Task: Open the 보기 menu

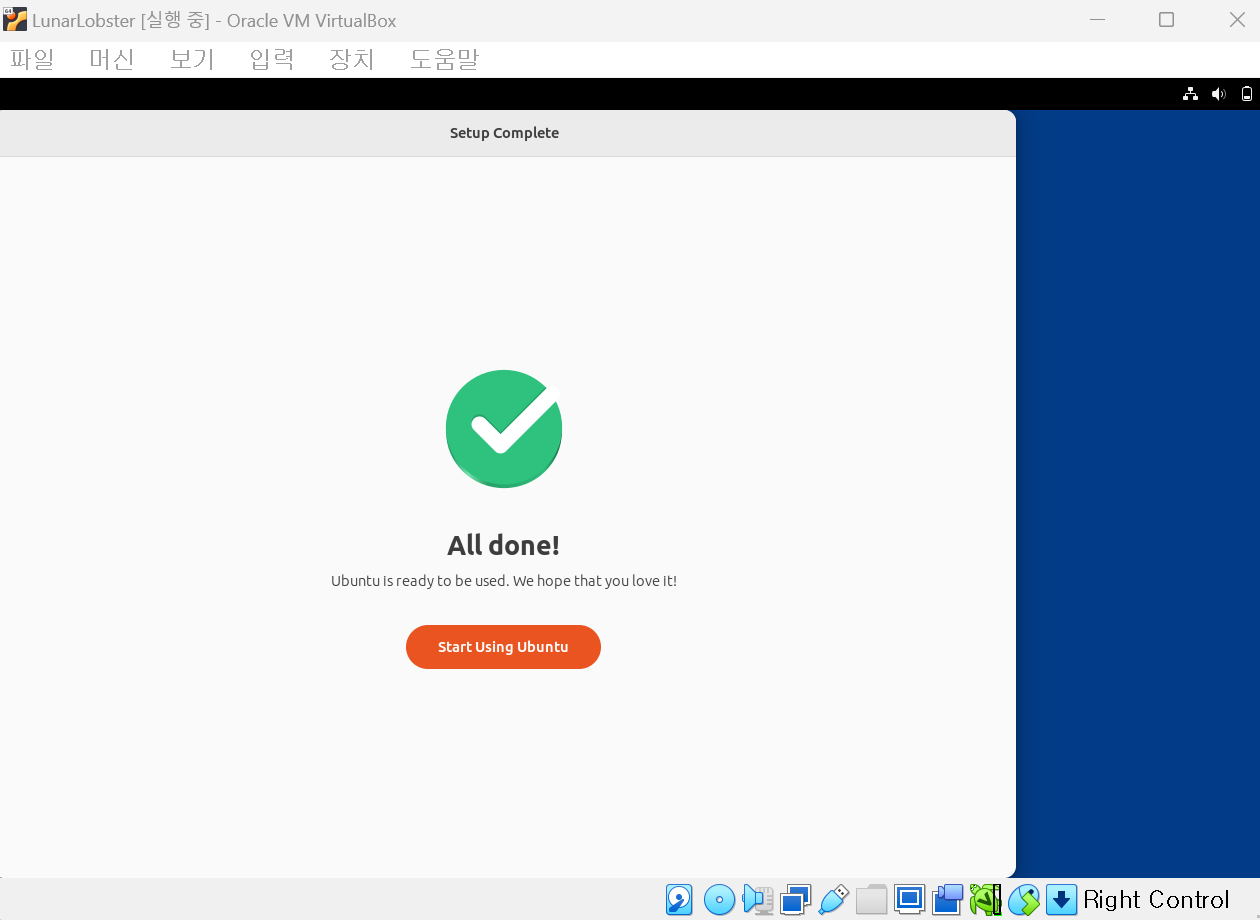Action: 192,59
